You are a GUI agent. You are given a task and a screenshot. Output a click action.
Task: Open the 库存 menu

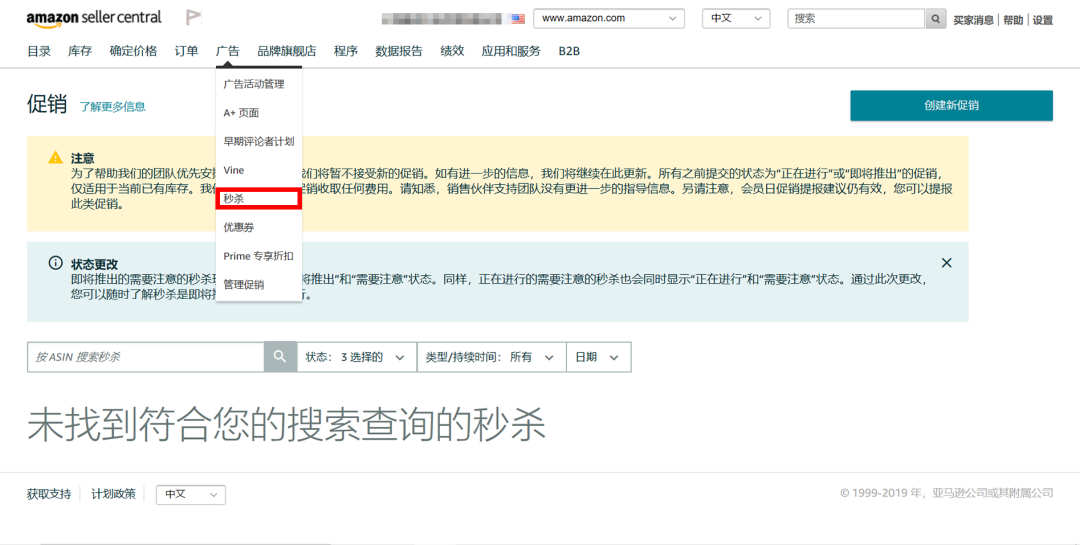[x=80, y=51]
